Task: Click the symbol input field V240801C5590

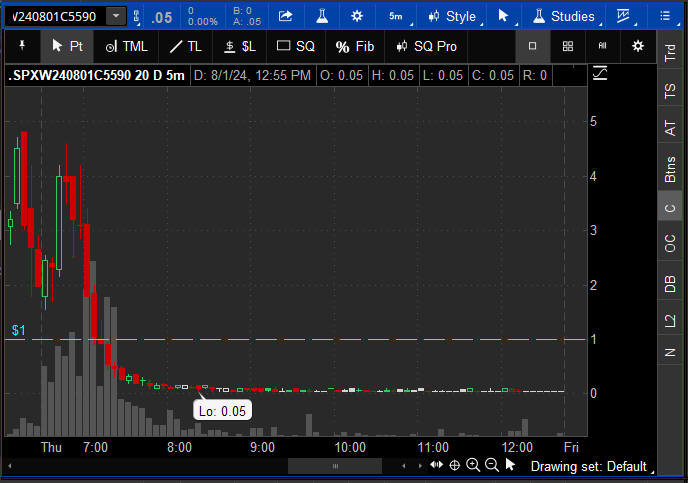Action: point(55,17)
